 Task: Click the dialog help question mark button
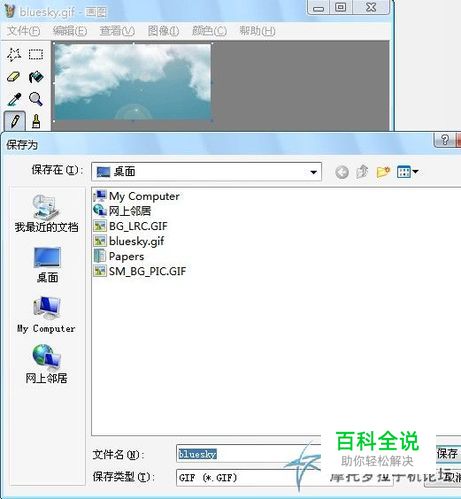(444, 140)
